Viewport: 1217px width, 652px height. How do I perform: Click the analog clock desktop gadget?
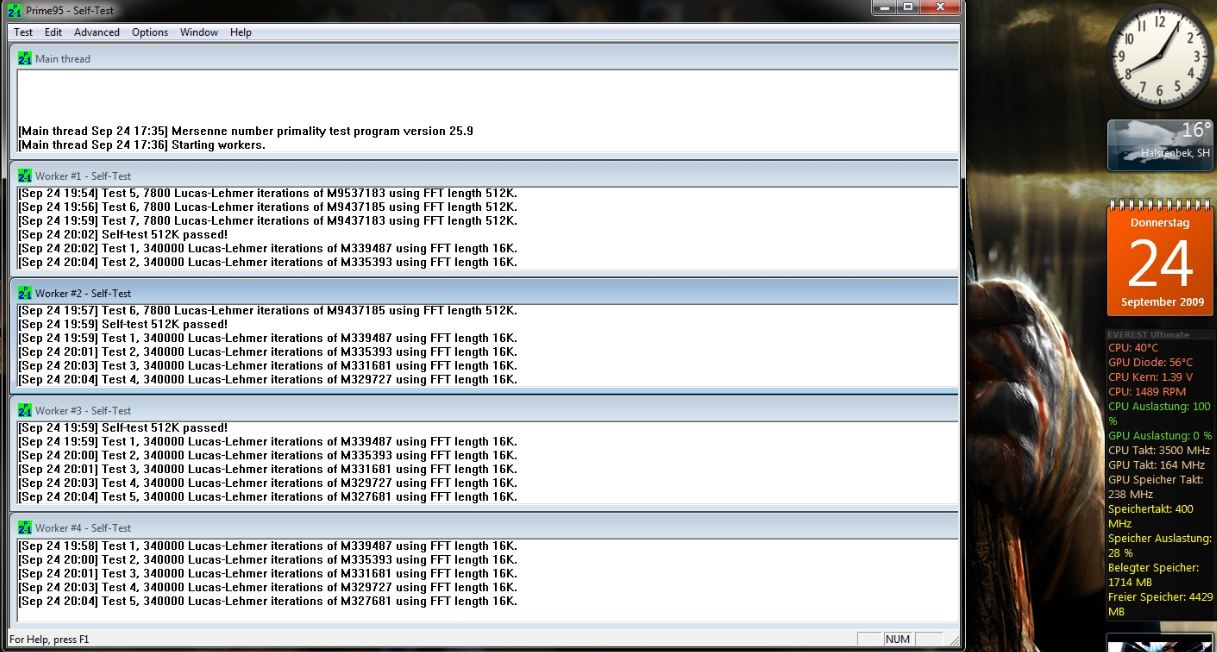pyautogui.click(x=1160, y=57)
